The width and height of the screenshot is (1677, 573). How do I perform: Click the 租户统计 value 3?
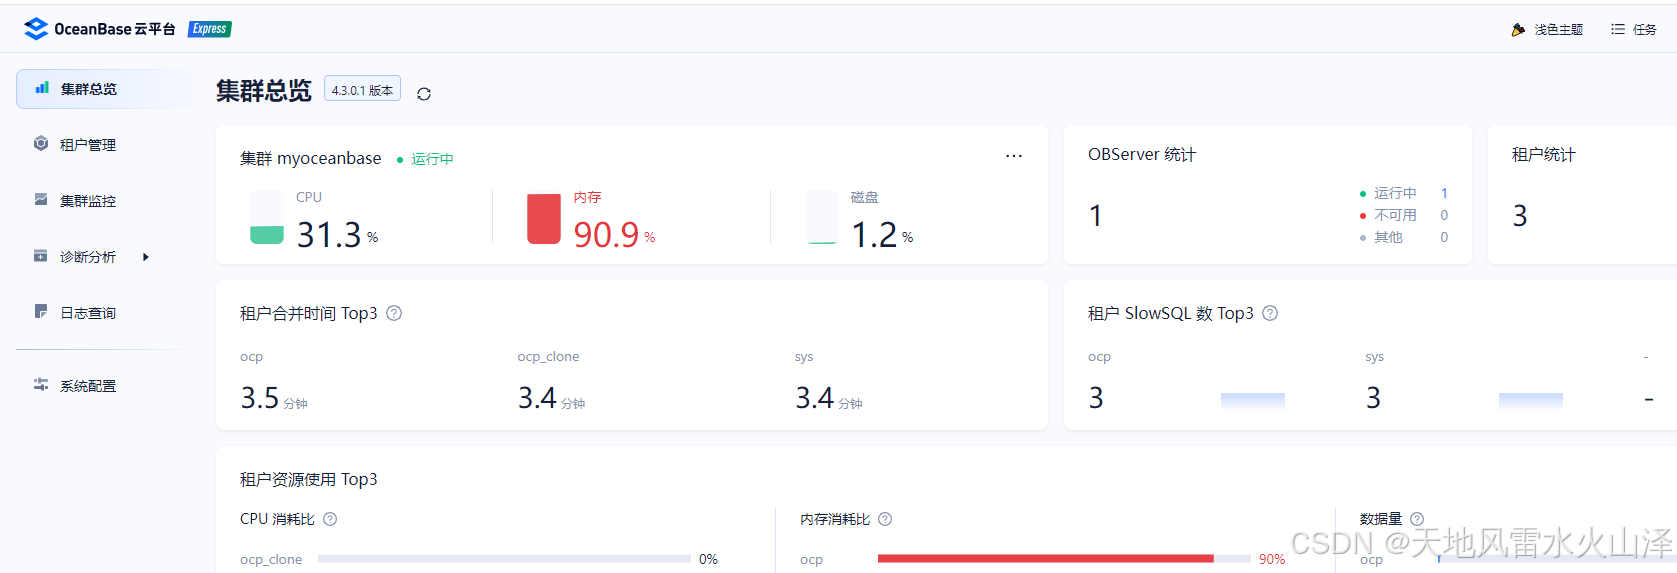1520,216
